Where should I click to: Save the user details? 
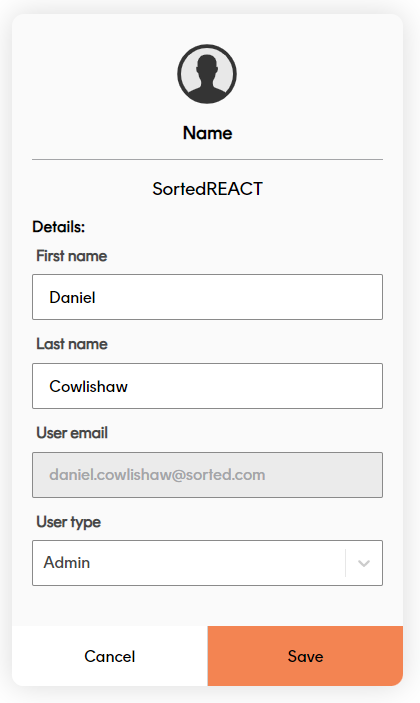coord(305,656)
